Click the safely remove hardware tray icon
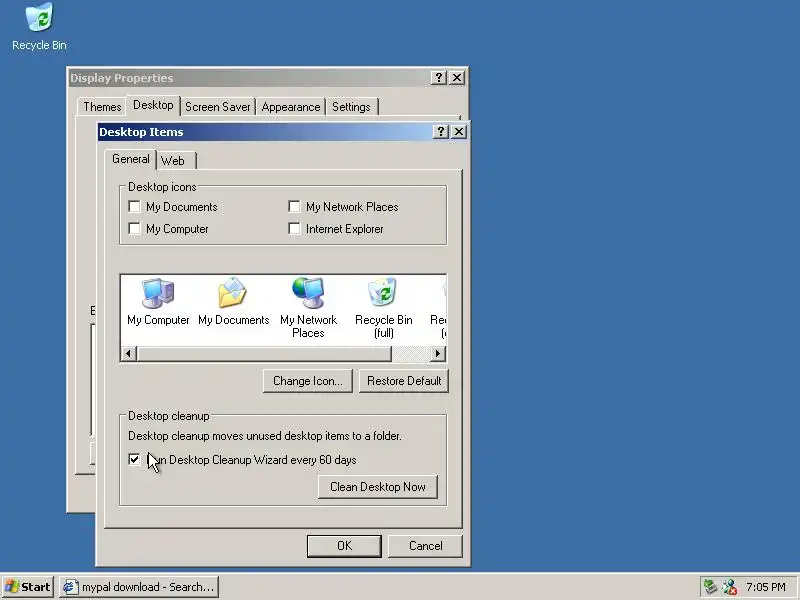The image size is (800, 600). point(710,587)
